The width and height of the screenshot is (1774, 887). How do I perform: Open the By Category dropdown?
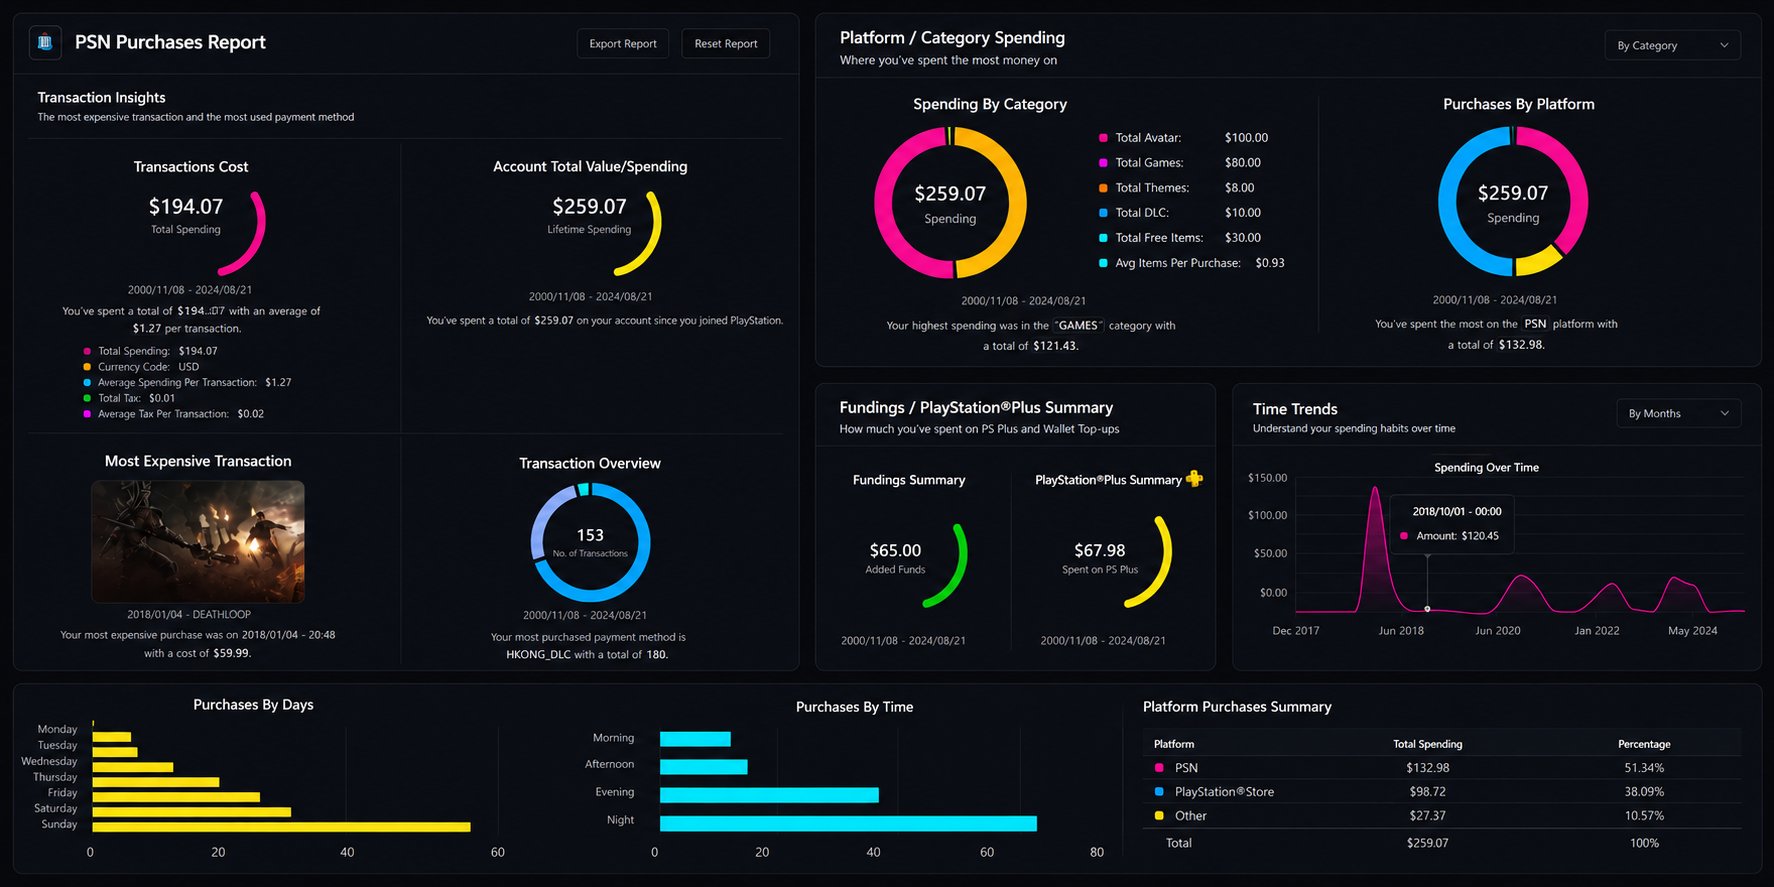coord(1672,45)
